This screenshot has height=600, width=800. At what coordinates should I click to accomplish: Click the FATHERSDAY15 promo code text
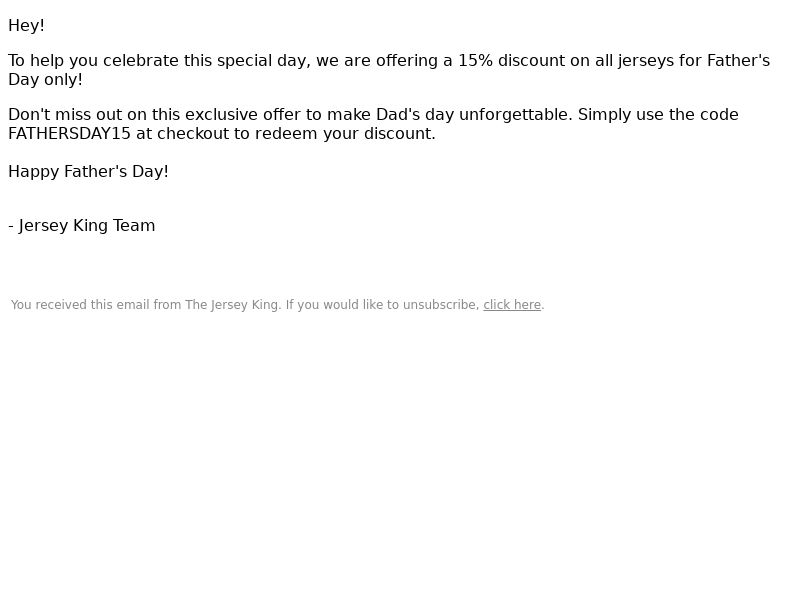click(69, 134)
